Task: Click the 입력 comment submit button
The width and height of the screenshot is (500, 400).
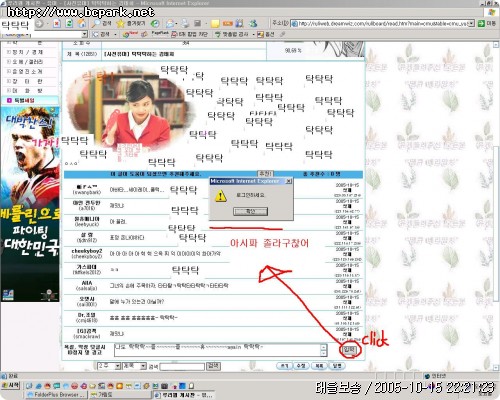Action: coord(350,350)
